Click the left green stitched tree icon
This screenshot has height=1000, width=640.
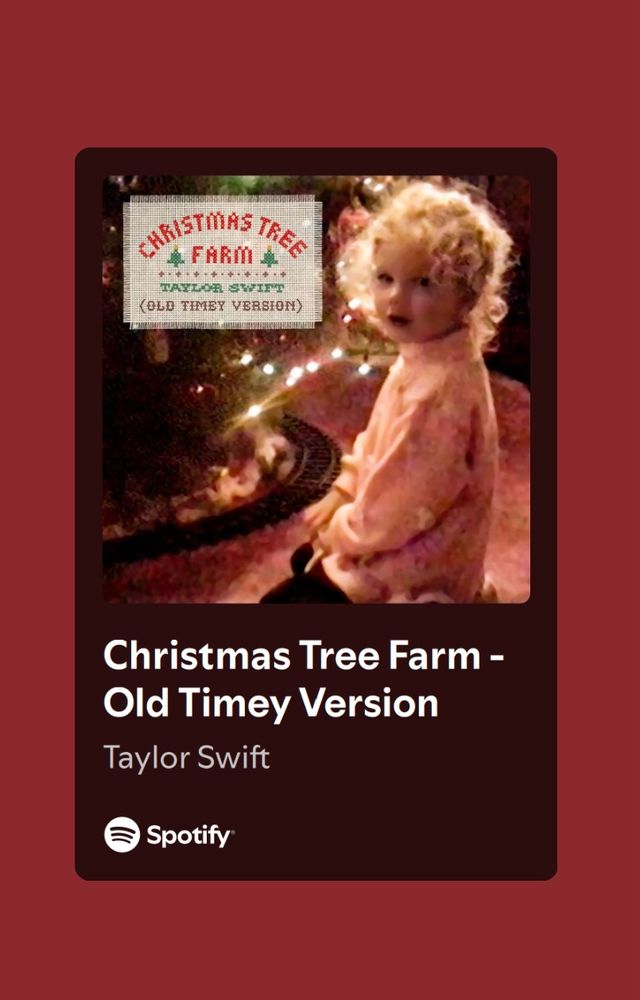(175, 256)
